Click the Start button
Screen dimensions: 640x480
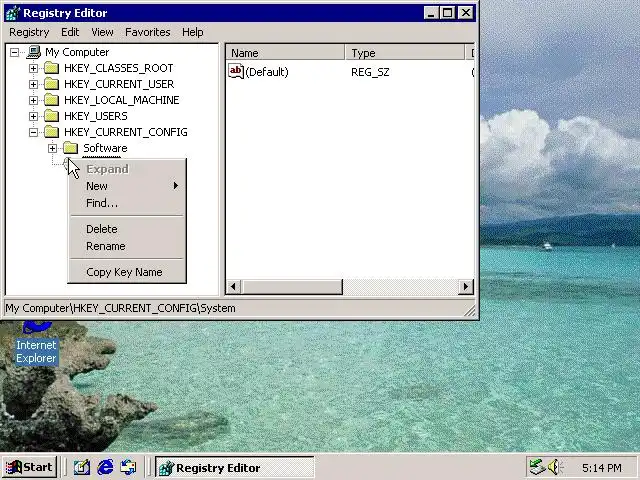[29, 467]
